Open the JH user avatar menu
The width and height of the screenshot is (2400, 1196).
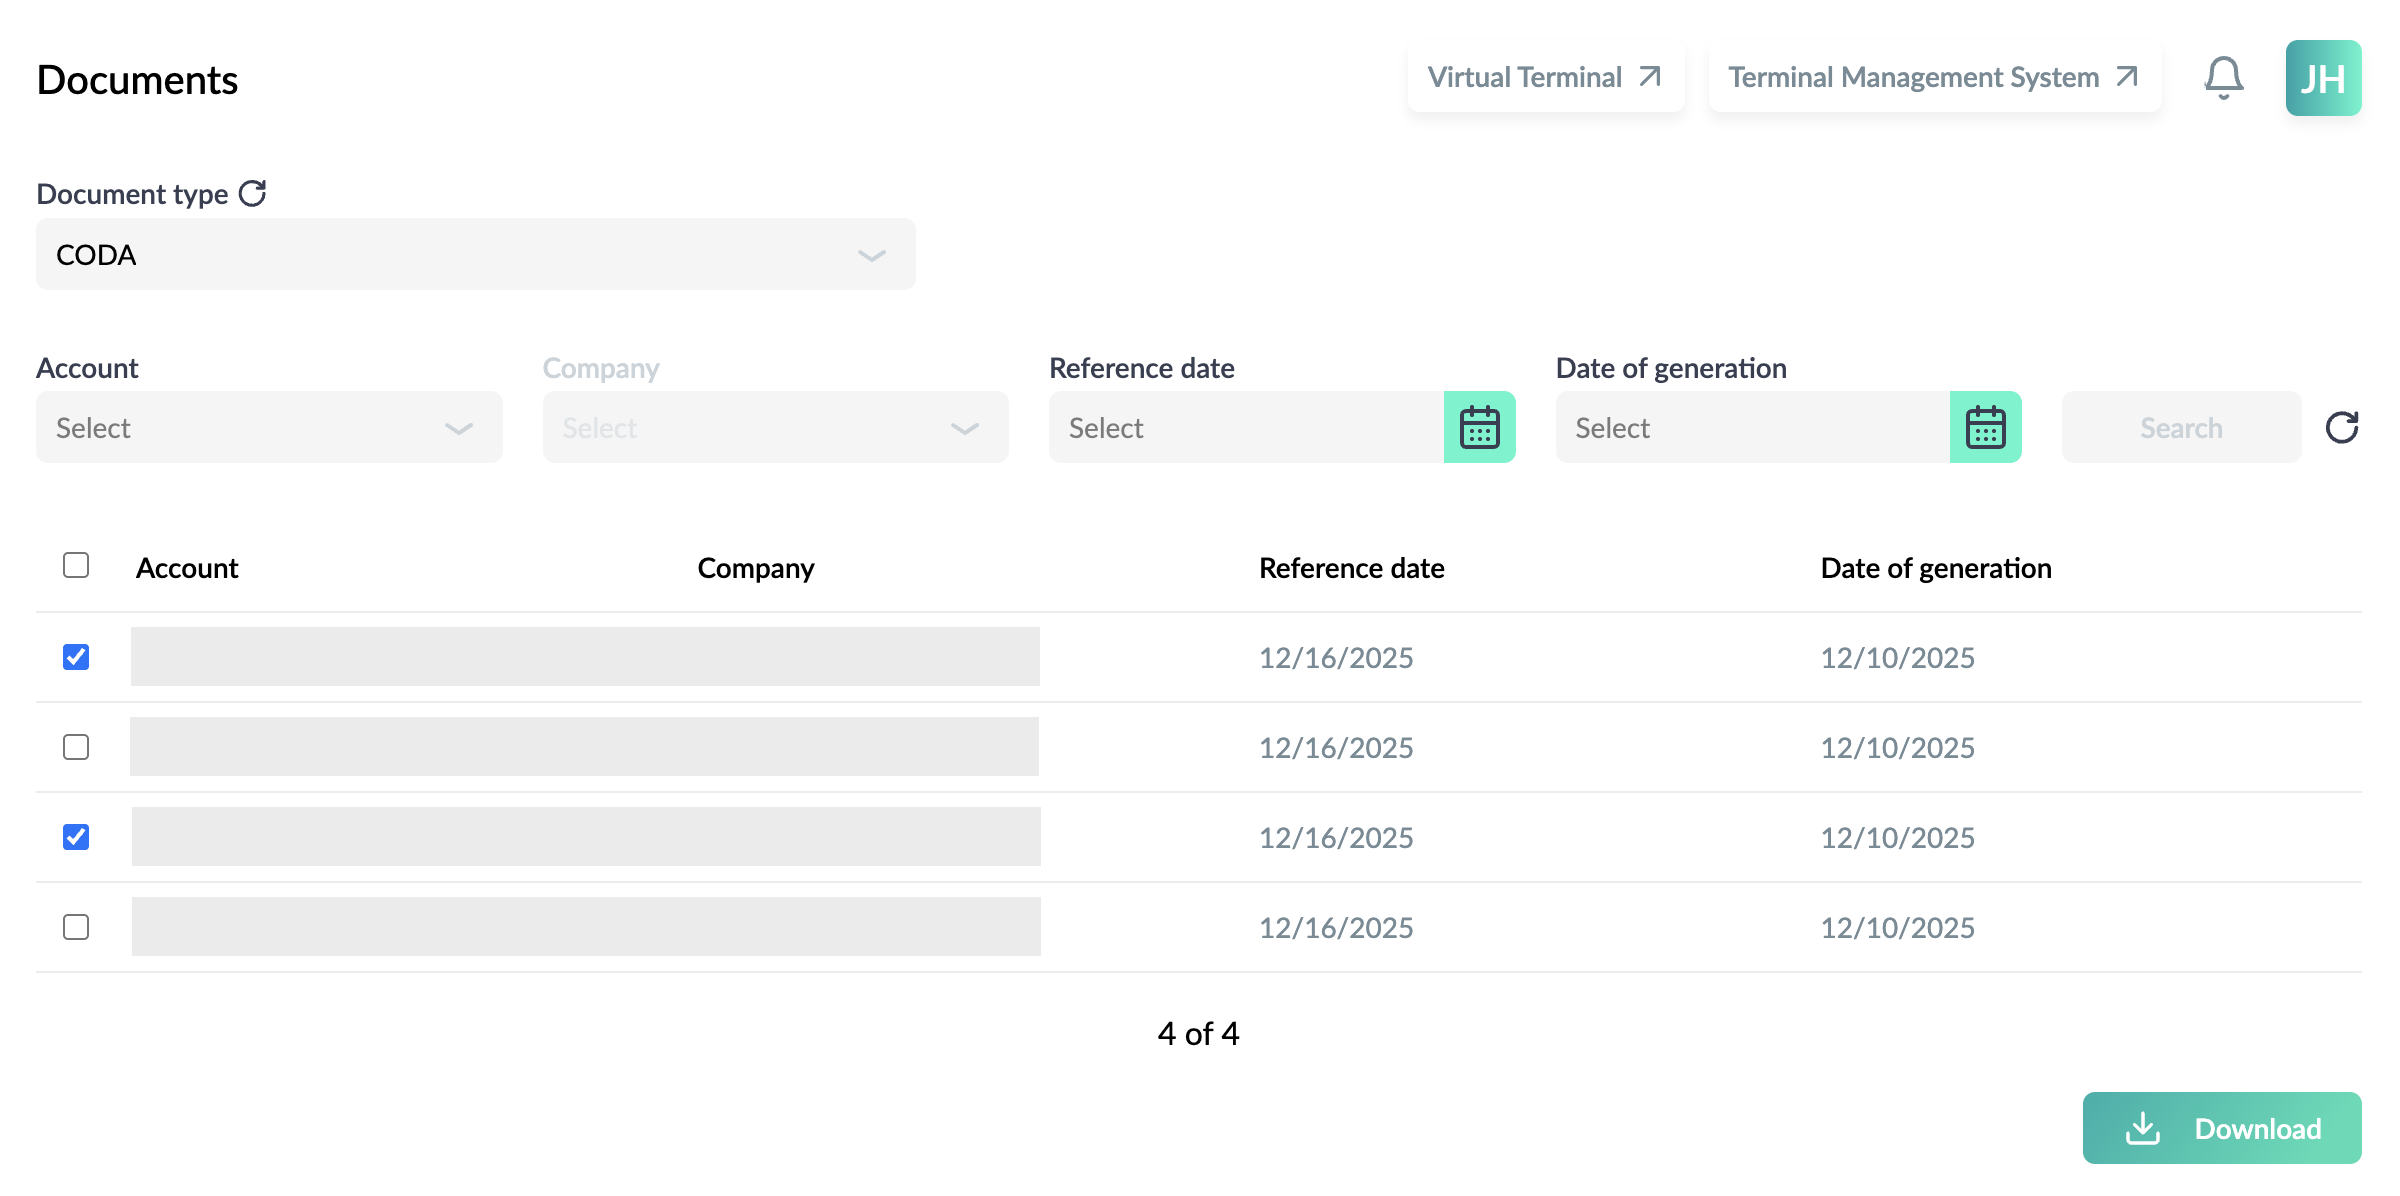coord(2323,78)
